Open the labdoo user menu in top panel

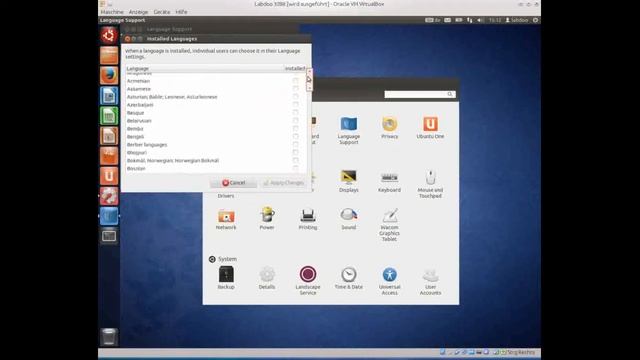coord(517,20)
